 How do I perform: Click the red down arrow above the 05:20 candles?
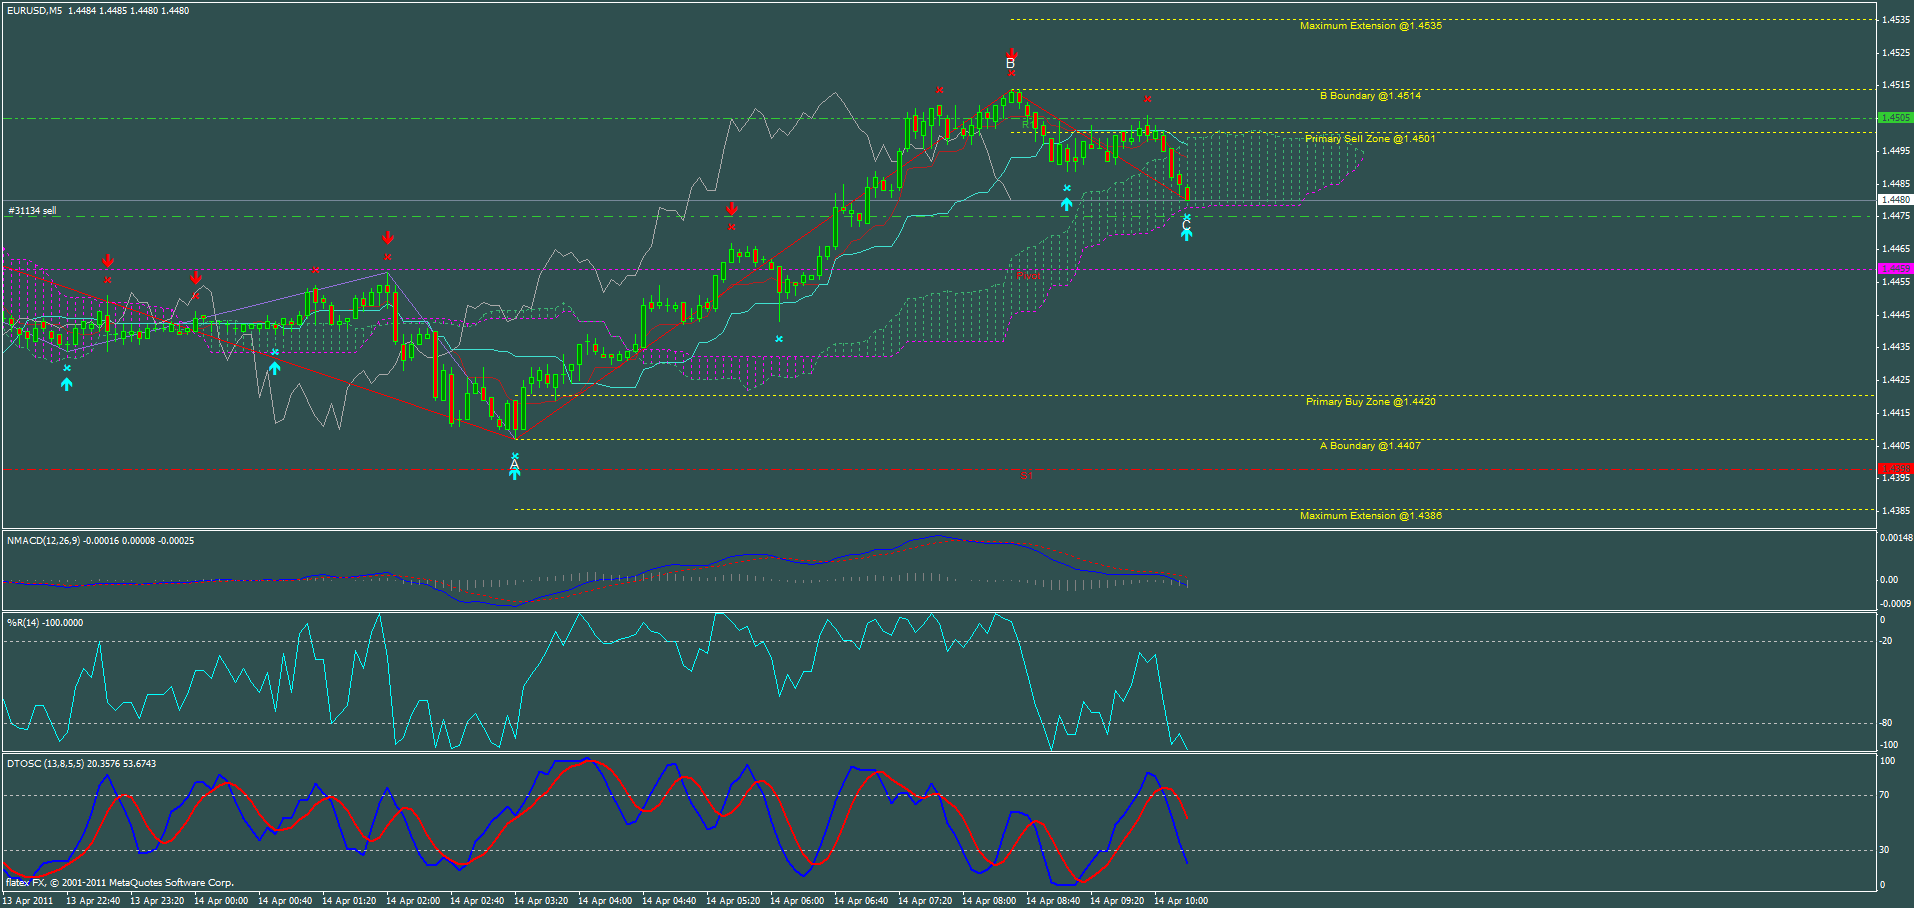(x=733, y=209)
